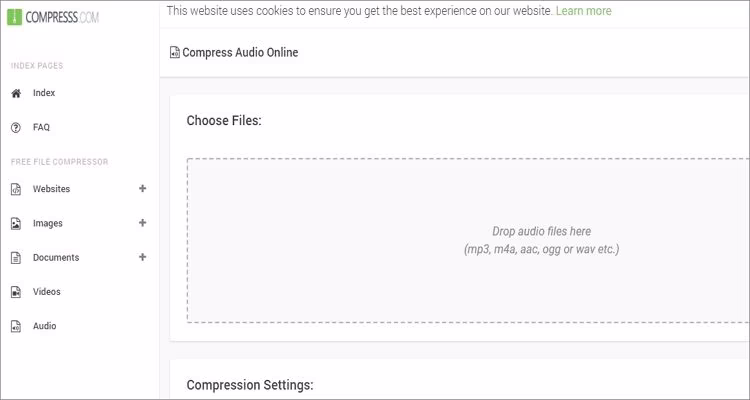The image size is (750, 400).
Task: Select Audio in the sidebar menu
Action: point(45,326)
